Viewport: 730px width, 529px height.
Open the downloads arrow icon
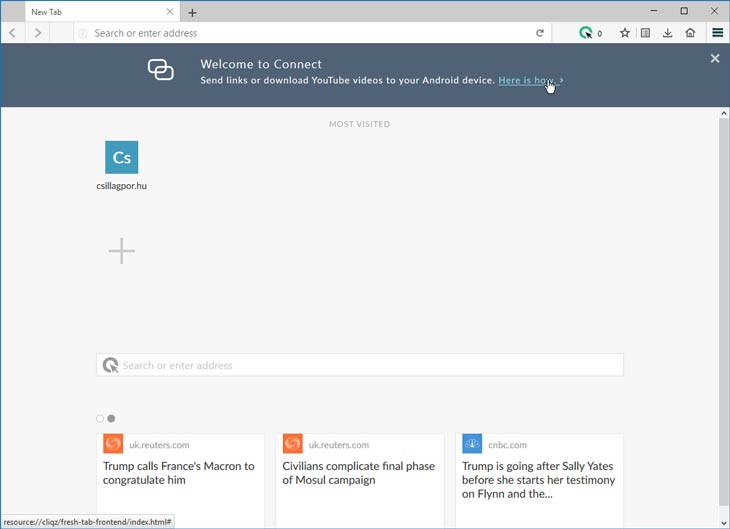coord(667,33)
